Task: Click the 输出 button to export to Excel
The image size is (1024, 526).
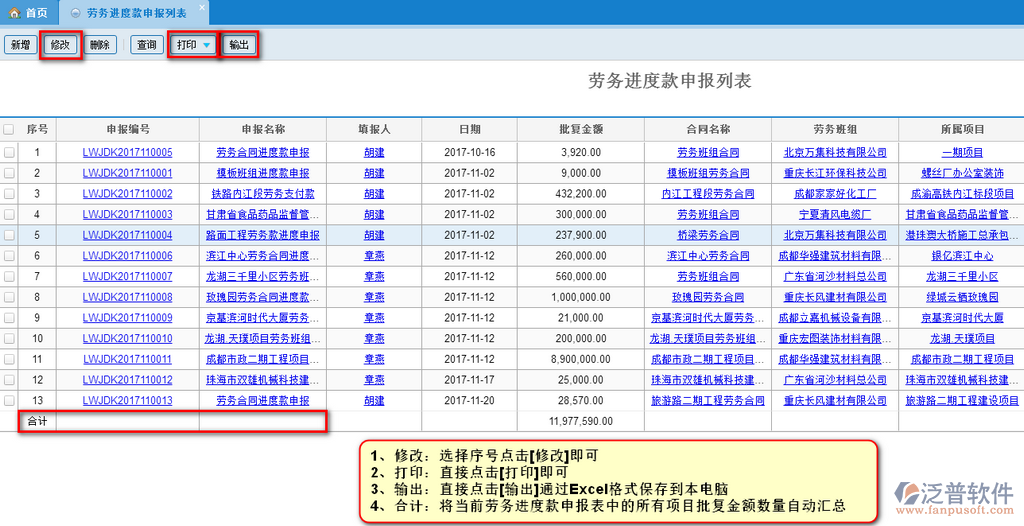Action: point(239,45)
